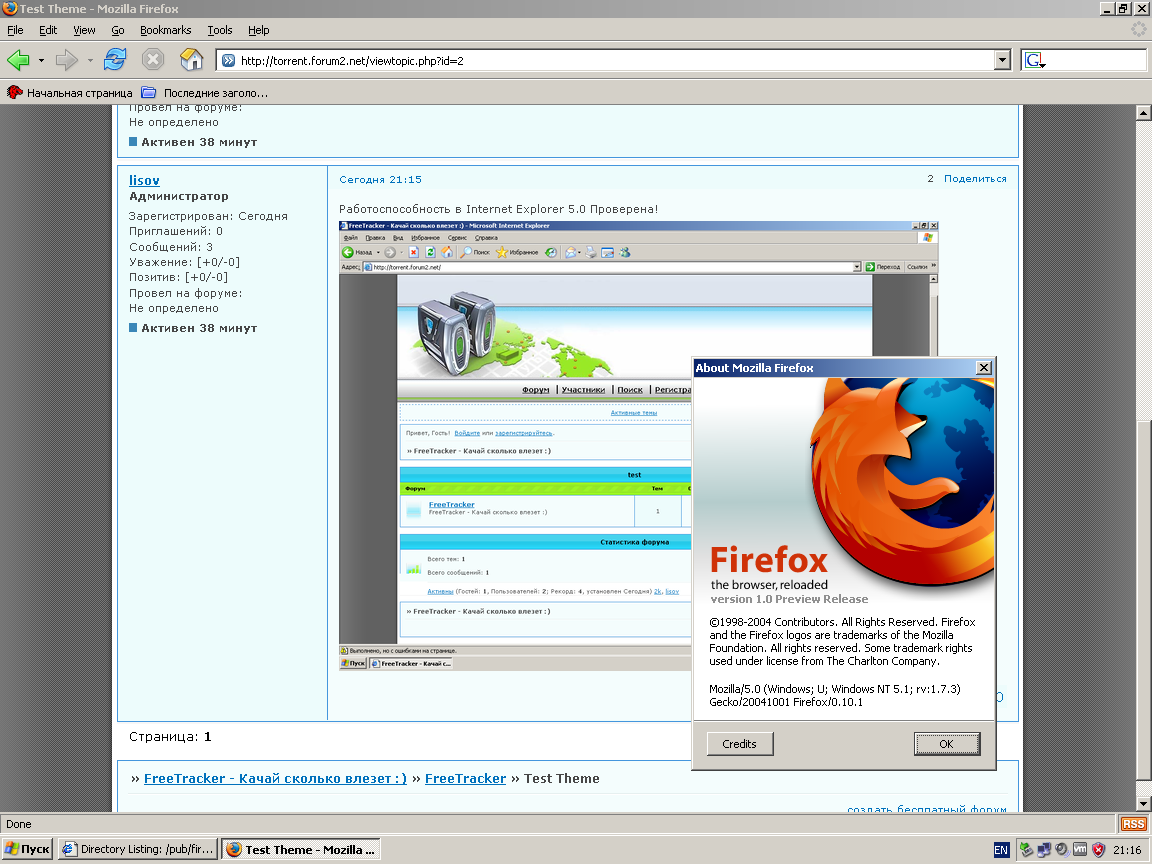This screenshot has height=864, width=1152.
Task: Click the создать бесплатный форум link
Action: pos(926,809)
